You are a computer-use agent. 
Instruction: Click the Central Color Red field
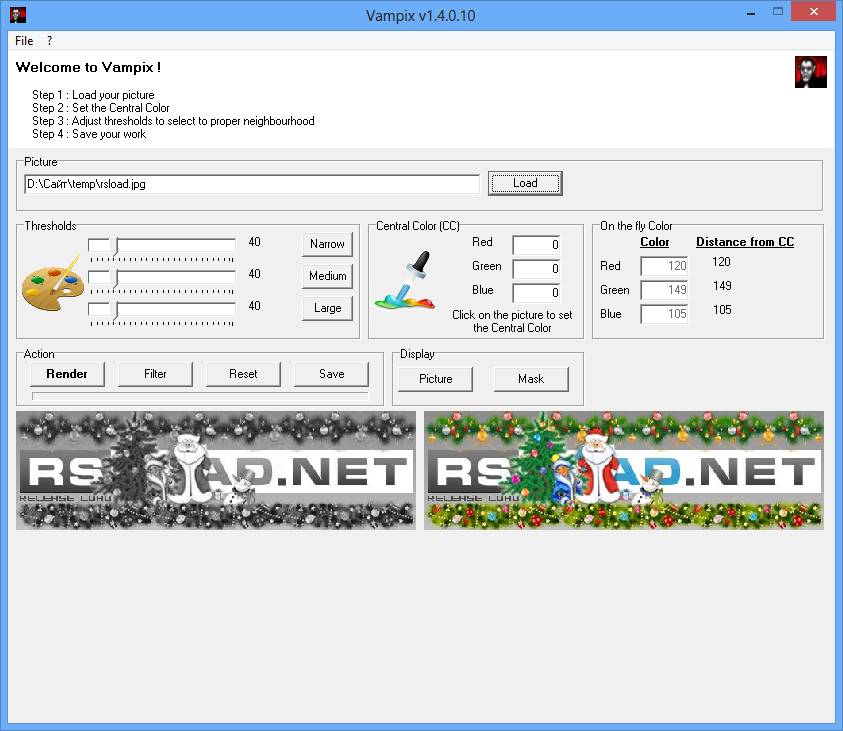[536, 245]
